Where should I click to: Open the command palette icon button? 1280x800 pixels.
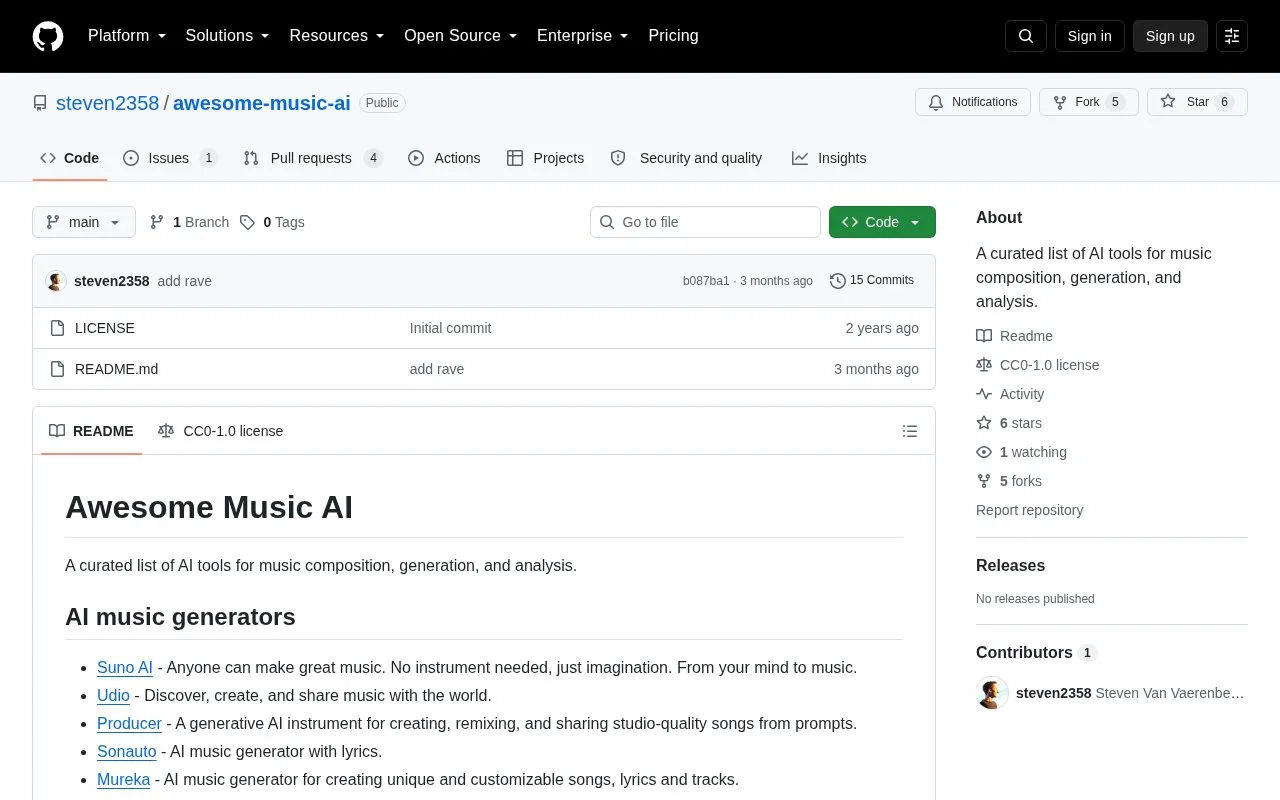[x=1232, y=36]
